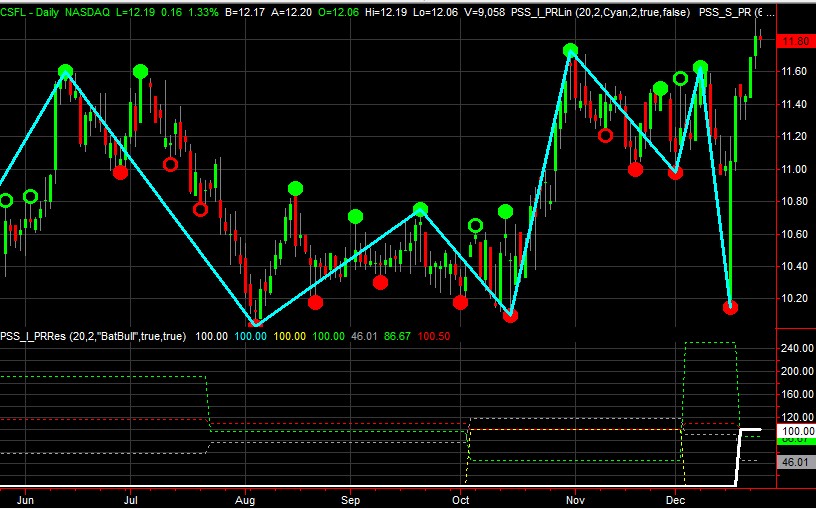Click the red pivot marker at the December 1 low
This screenshot has height=509, width=816.
click(675, 173)
